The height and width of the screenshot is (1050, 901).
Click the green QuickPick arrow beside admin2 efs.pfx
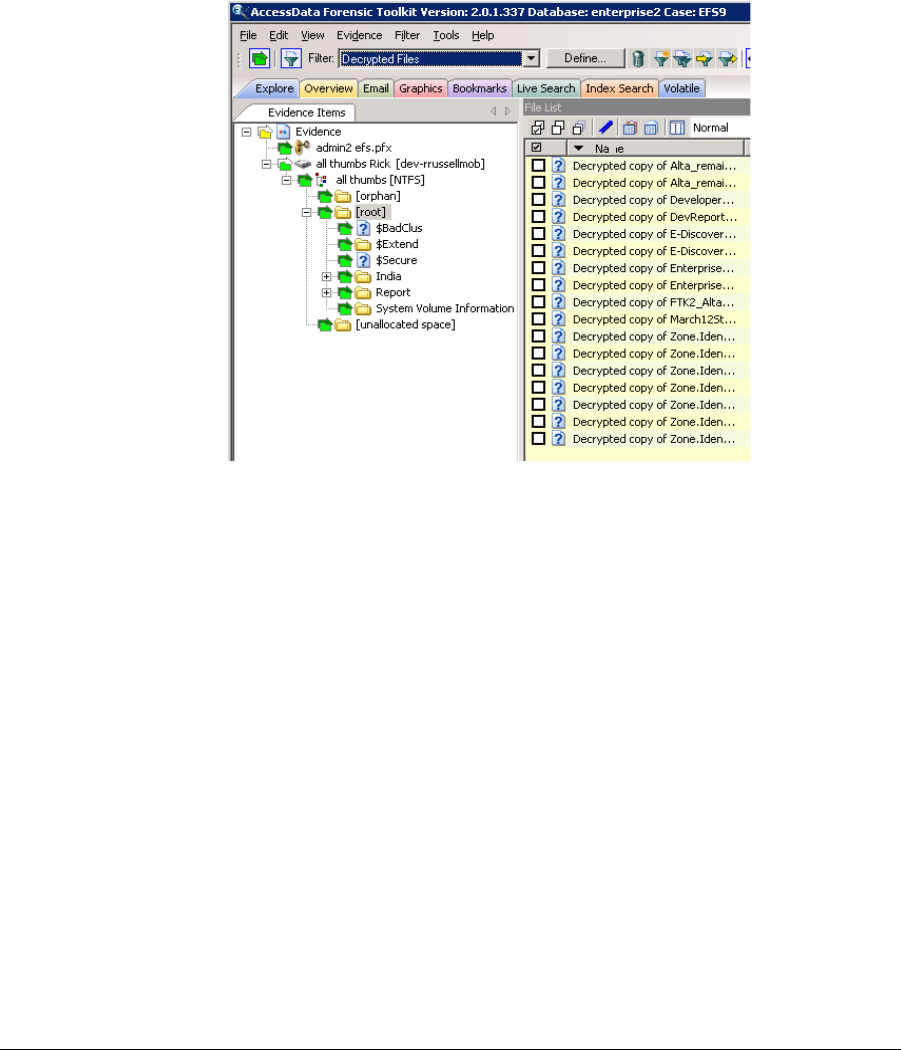(x=285, y=148)
